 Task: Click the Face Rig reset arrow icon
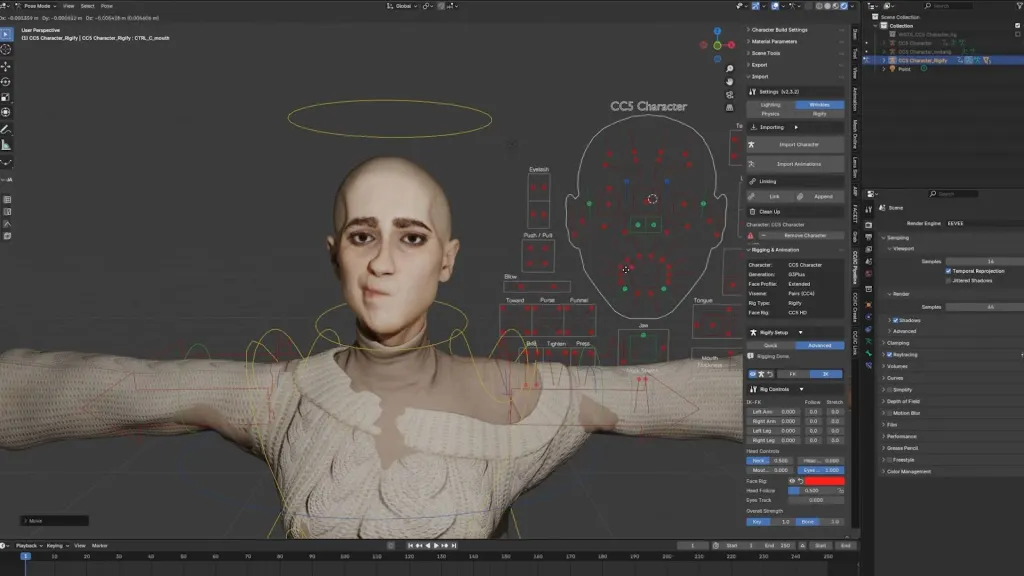800,481
